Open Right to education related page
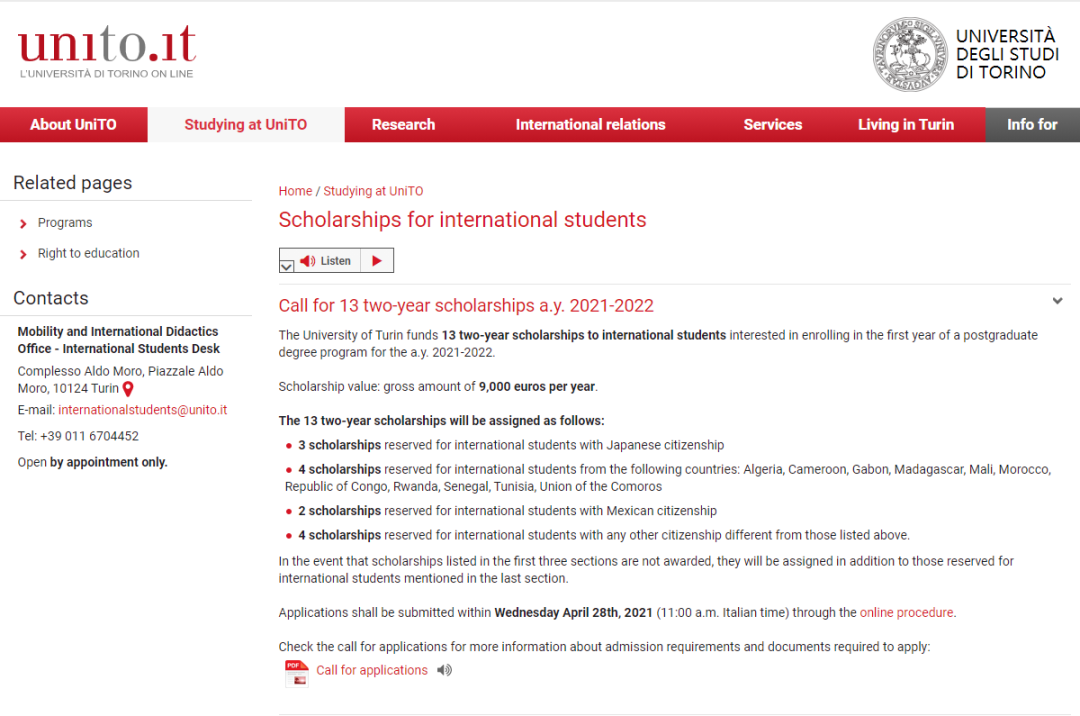The image size is (1080, 716). [x=88, y=253]
